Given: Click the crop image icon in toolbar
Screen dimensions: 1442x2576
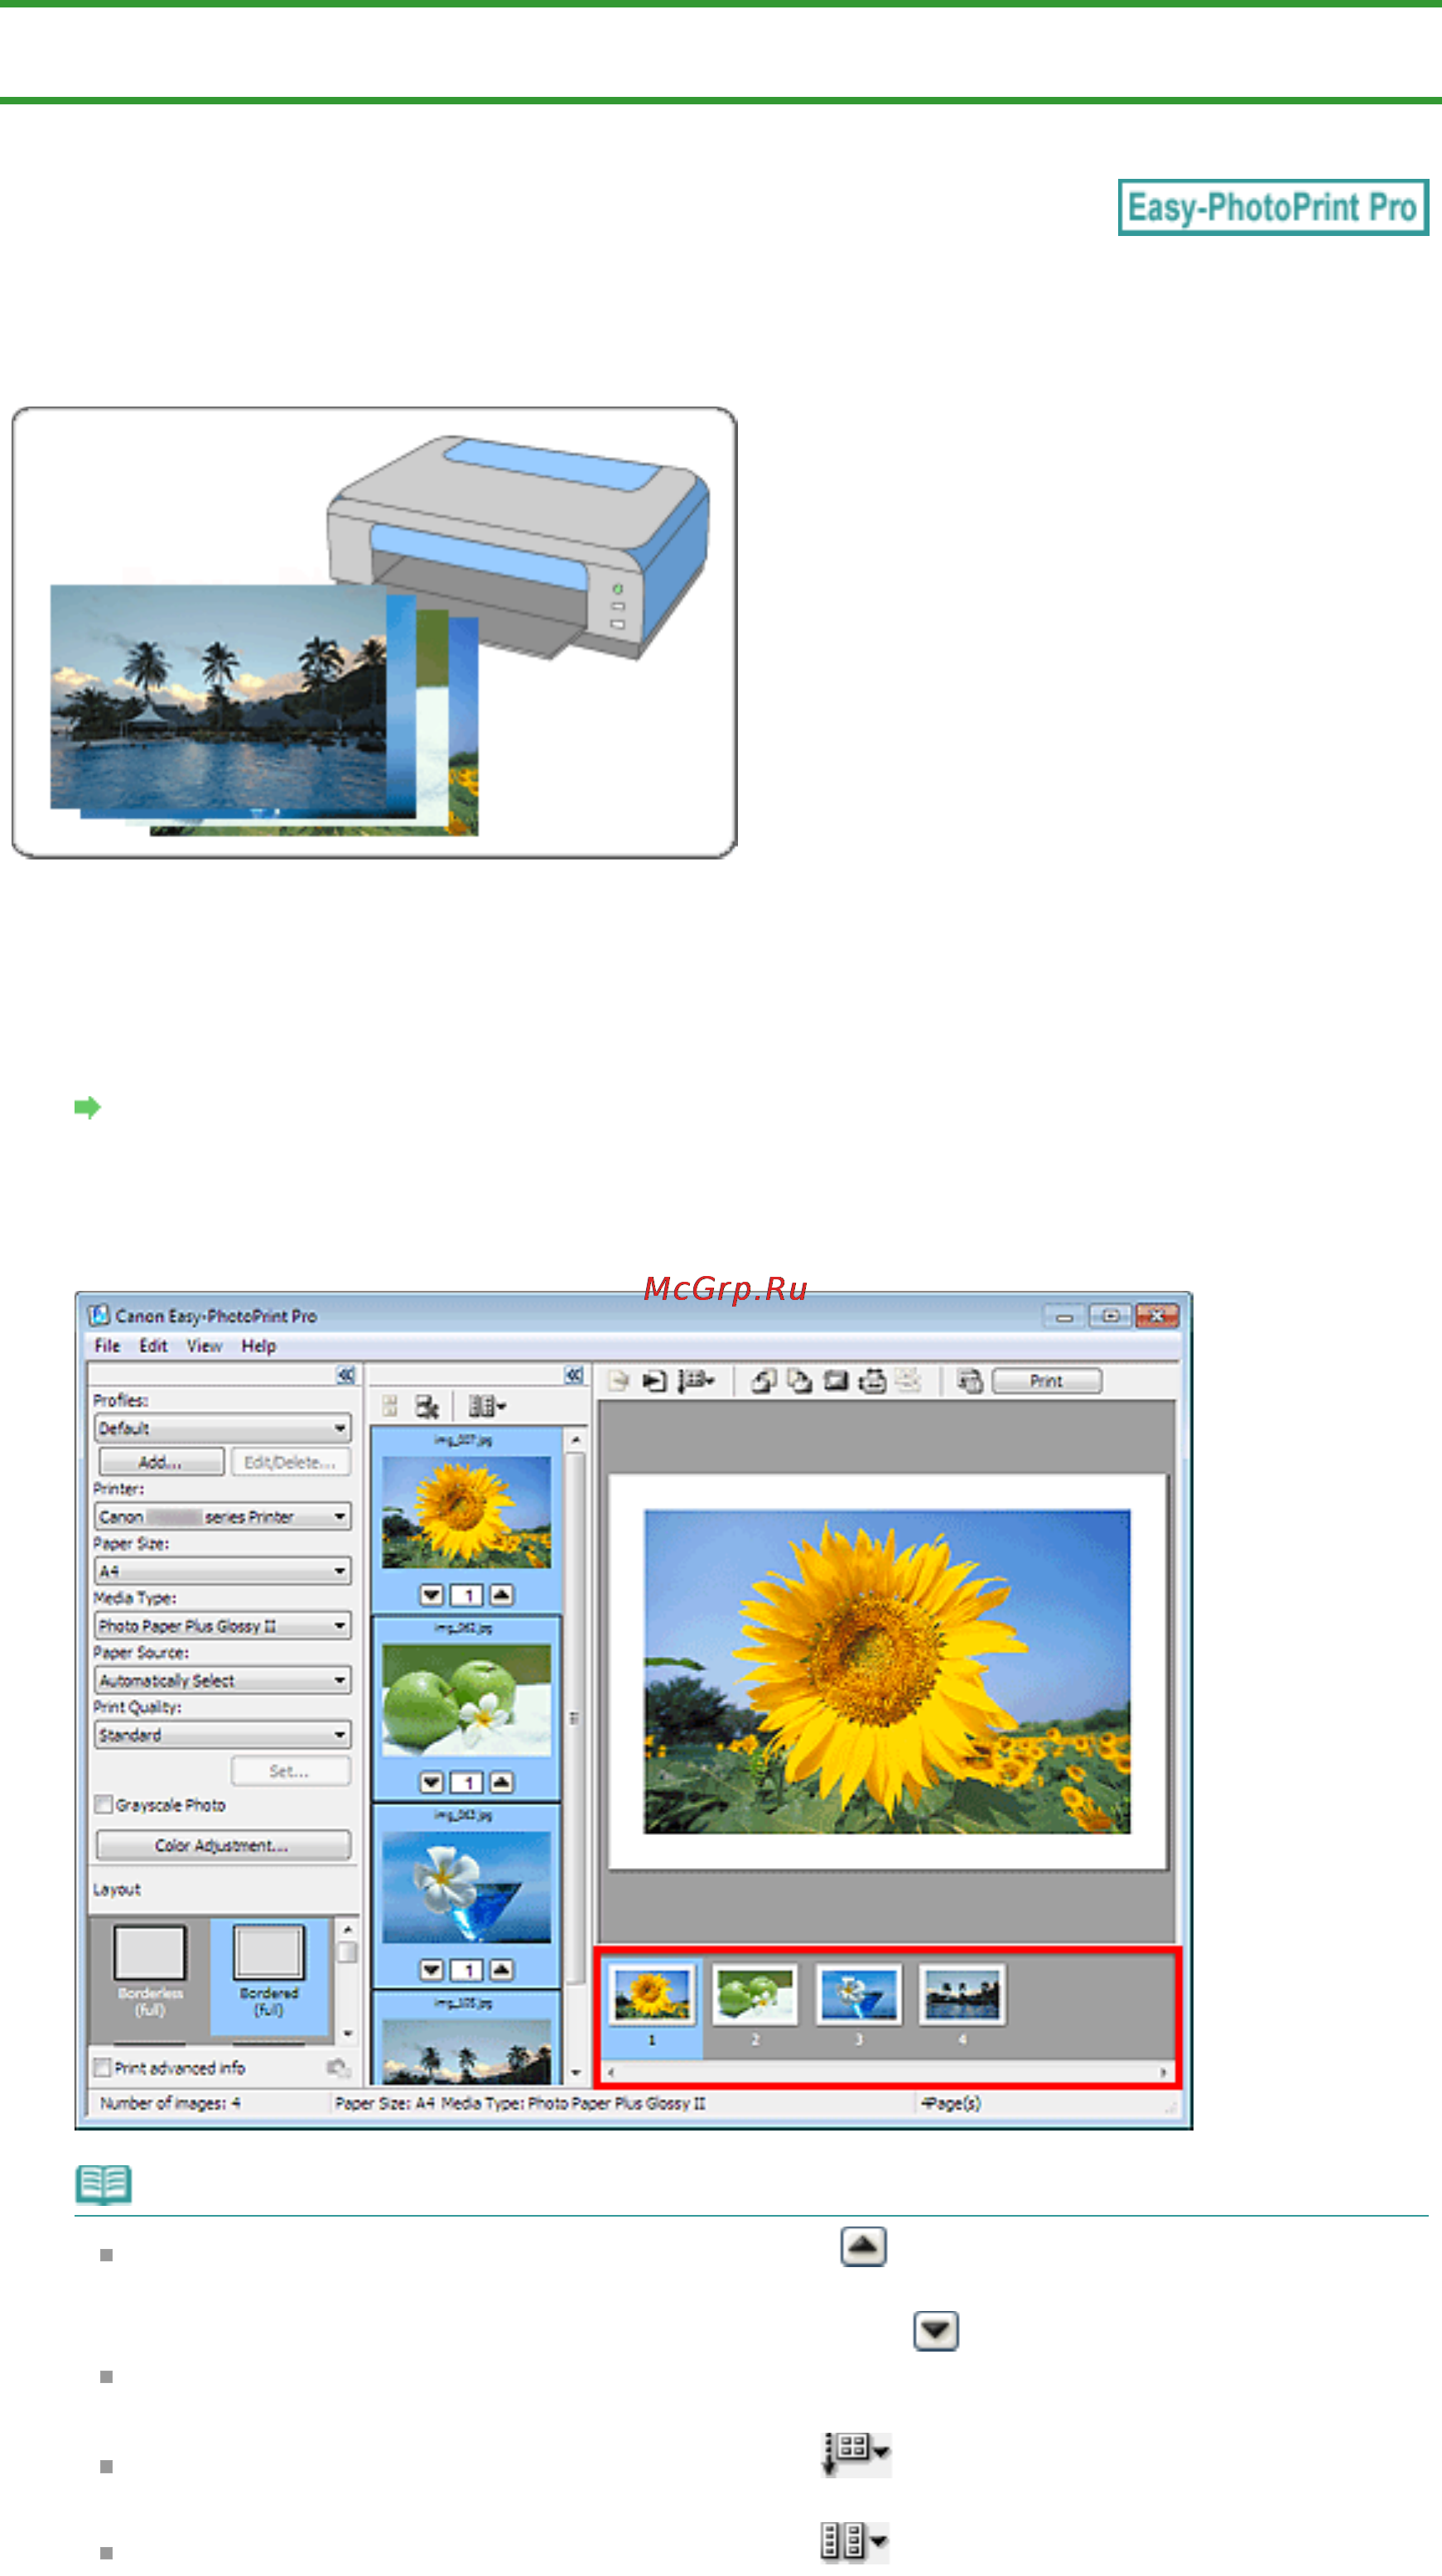Looking at the screenshot, I should (x=836, y=1381).
